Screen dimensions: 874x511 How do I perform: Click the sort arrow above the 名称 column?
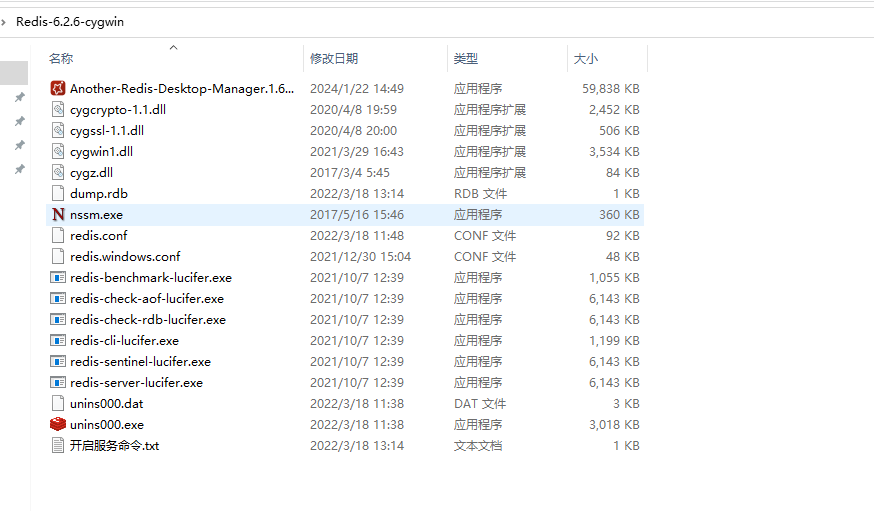pyautogui.click(x=173, y=47)
